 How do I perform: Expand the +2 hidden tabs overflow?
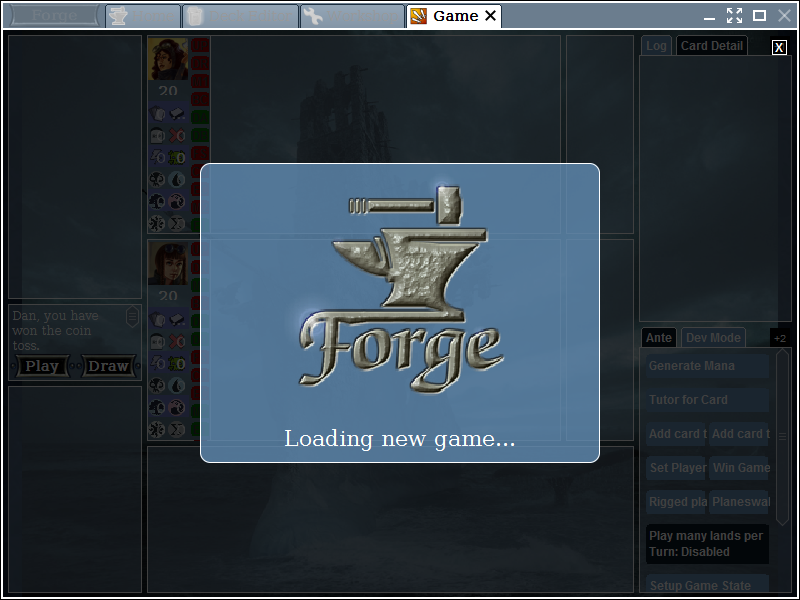[x=780, y=338]
